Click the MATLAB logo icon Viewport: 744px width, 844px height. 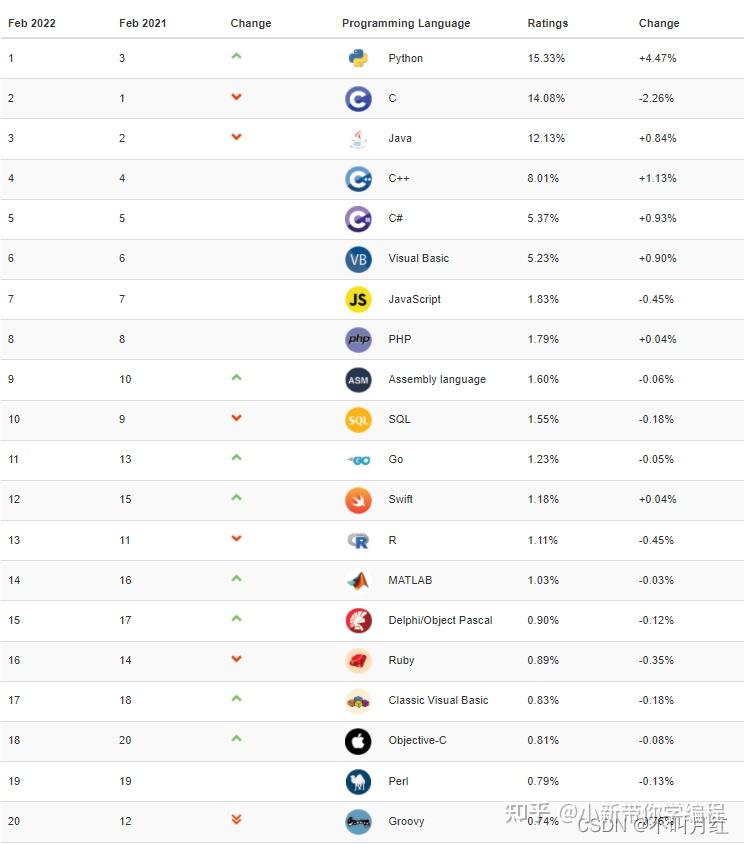tap(358, 580)
